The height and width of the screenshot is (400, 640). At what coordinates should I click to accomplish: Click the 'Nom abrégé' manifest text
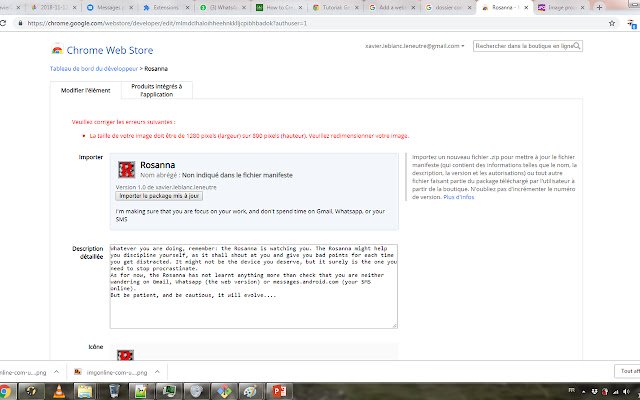coord(216,175)
